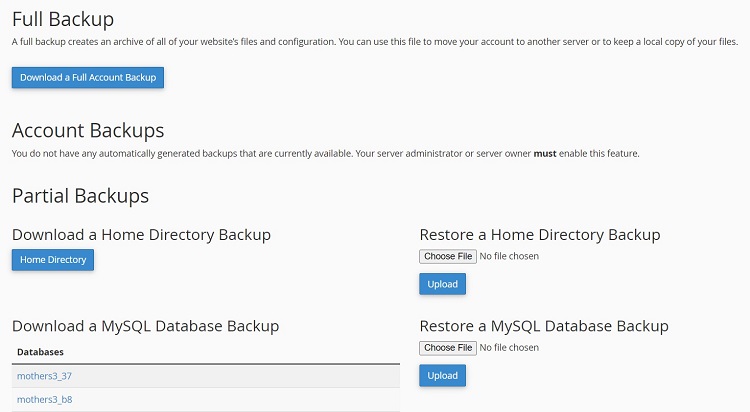Upload the Home Directory backup file
This screenshot has height=412, width=750.
click(x=442, y=284)
